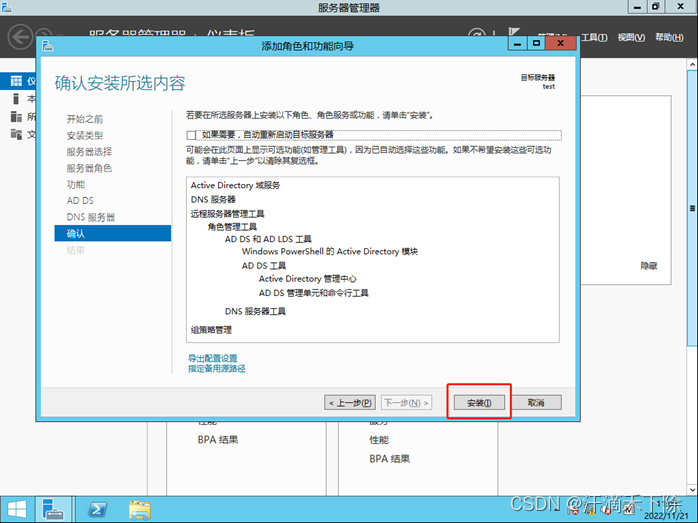Open the 指定备用源路径 link
Screen dimensions: 698x523
click(x=217, y=369)
